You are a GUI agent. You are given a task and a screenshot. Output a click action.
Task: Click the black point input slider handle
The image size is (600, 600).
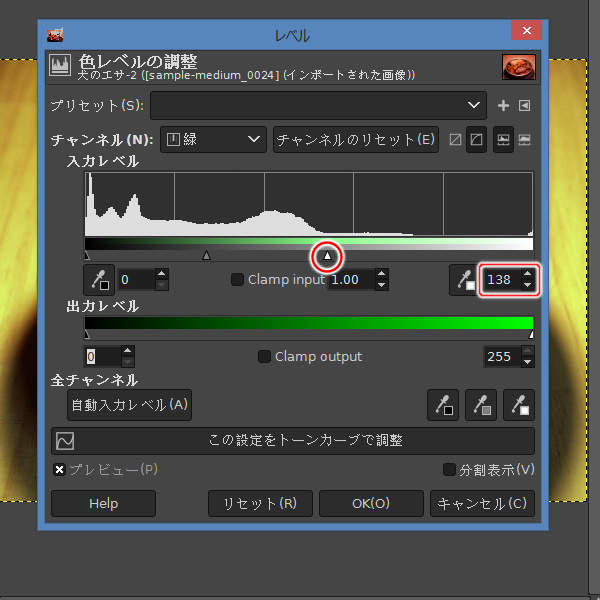(x=87, y=255)
